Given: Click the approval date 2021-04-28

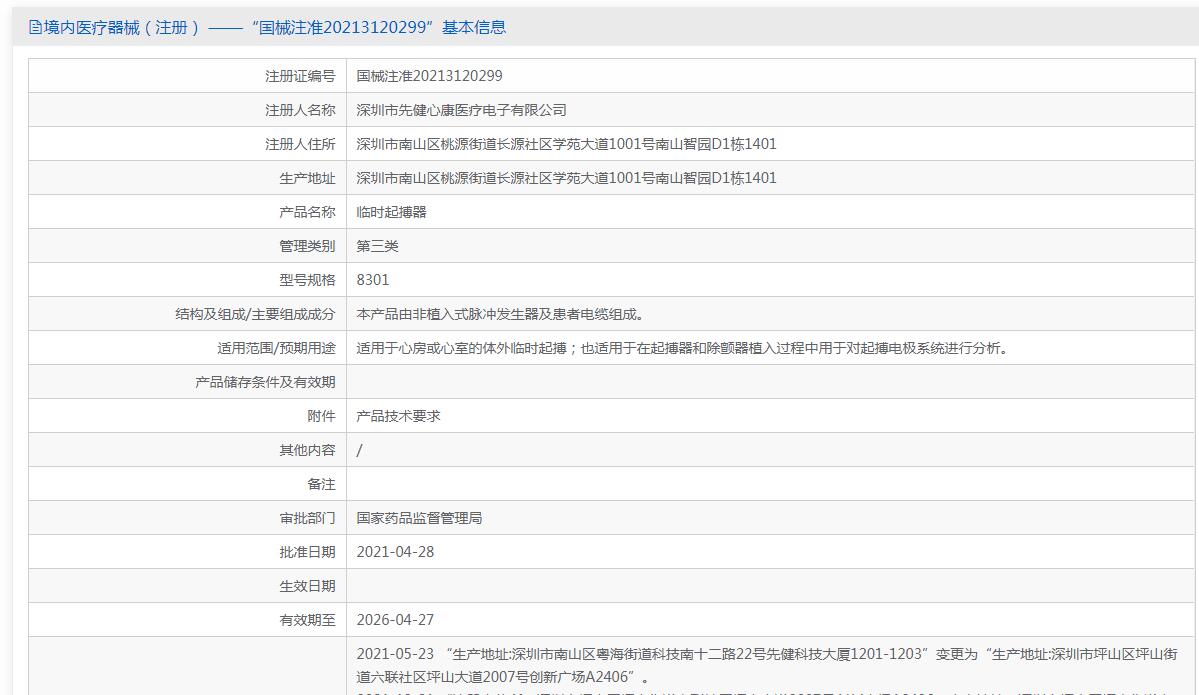Looking at the screenshot, I should tap(395, 552).
